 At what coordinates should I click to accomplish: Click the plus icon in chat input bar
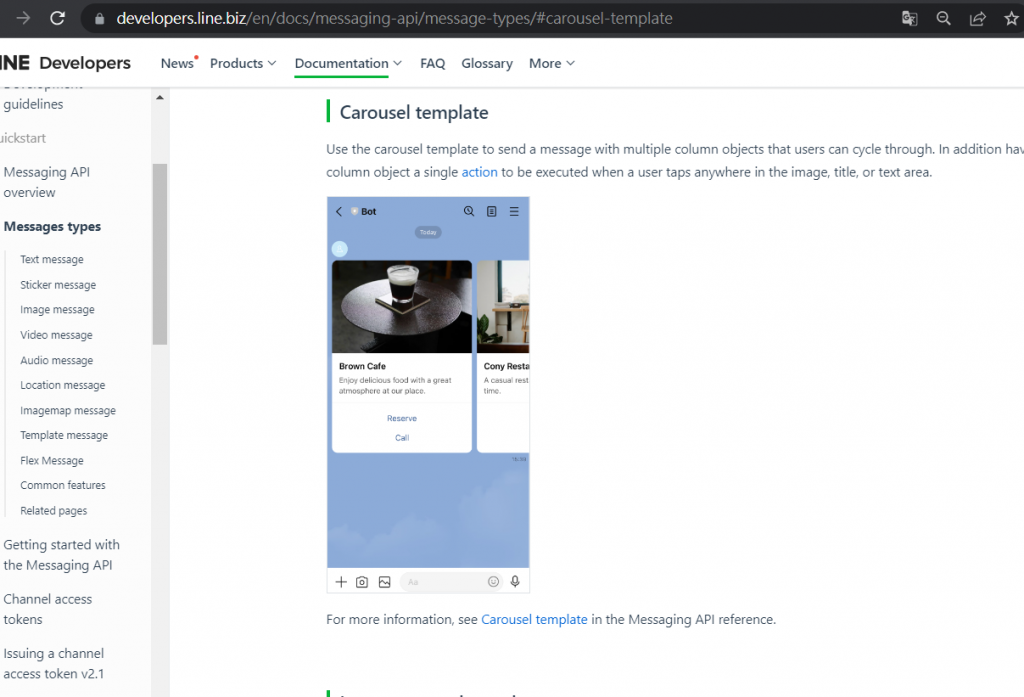coord(341,582)
